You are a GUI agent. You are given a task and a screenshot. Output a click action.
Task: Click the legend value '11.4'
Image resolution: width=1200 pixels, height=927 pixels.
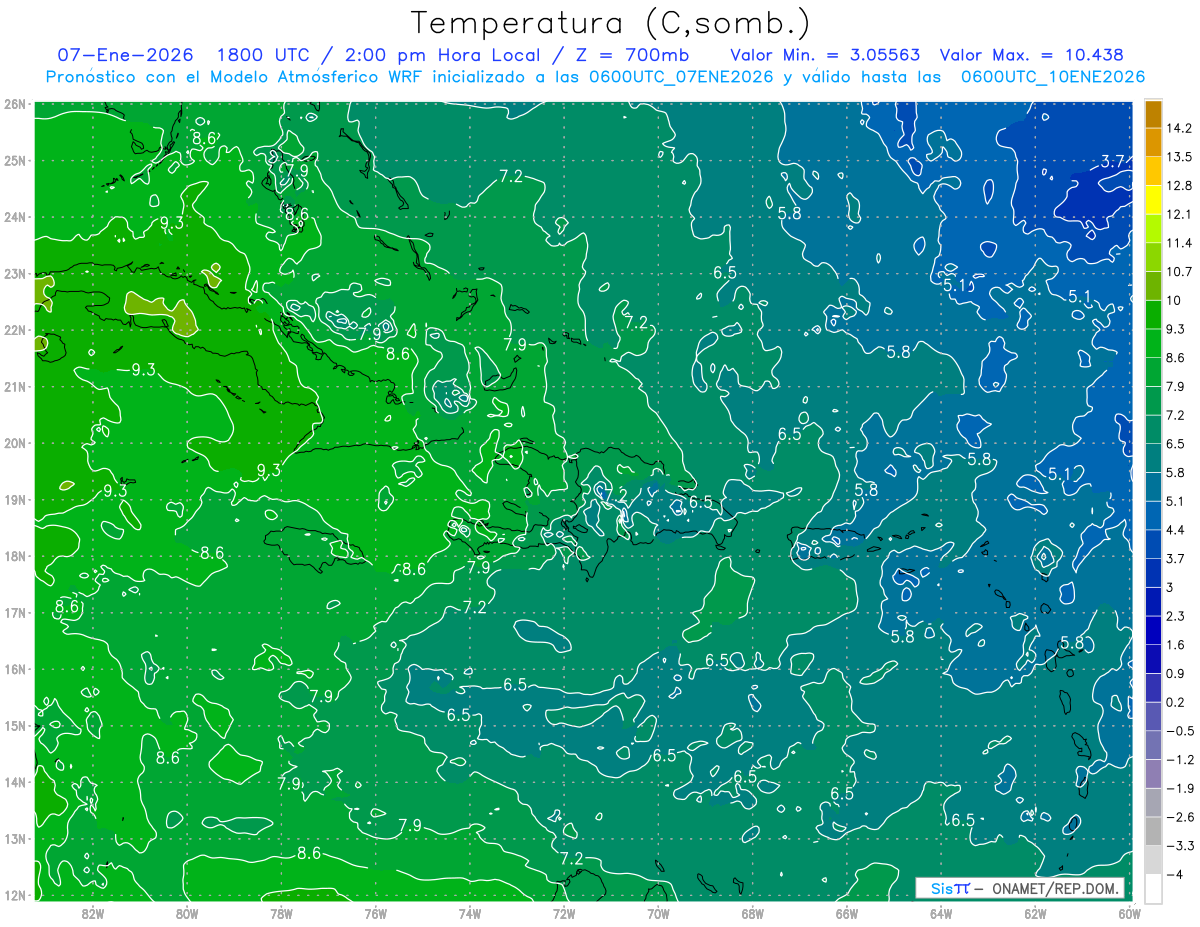click(x=1179, y=243)
